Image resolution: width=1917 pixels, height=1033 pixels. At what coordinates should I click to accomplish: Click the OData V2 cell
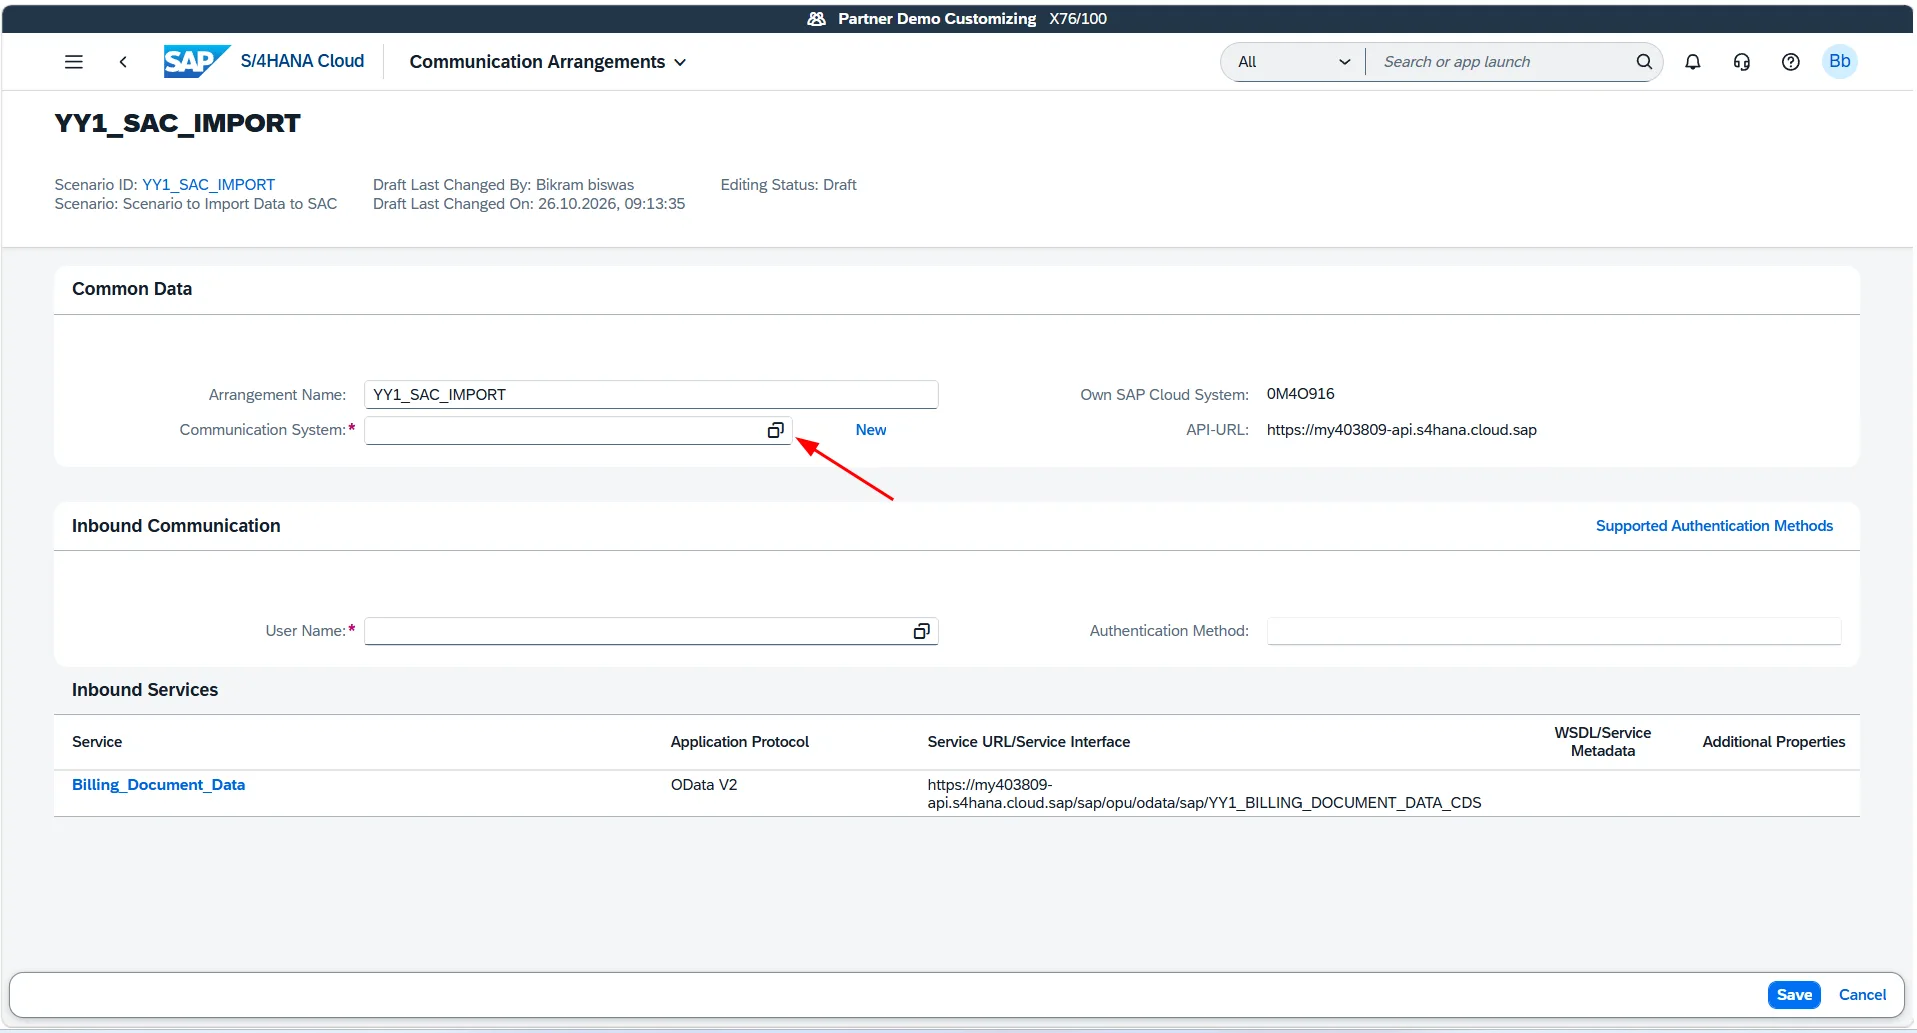pos(704,785)
